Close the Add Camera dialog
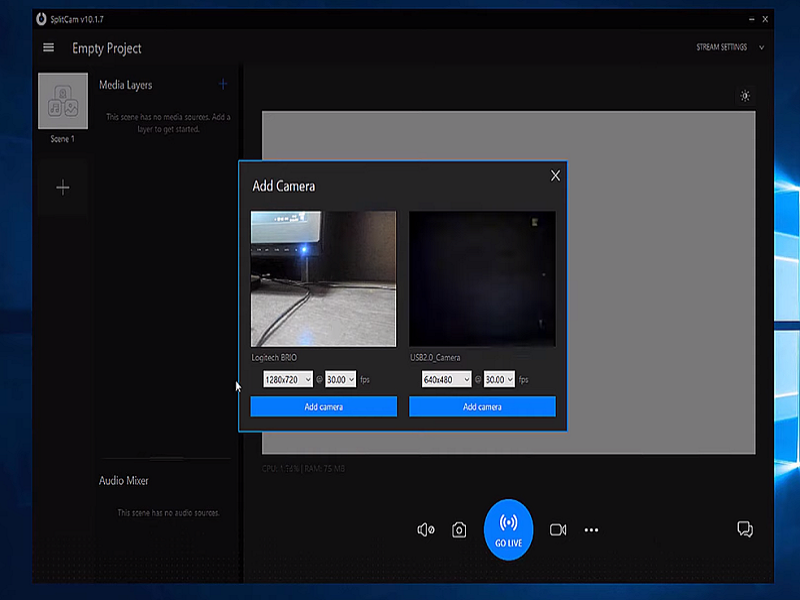The width and height of the screenshot is (800, 600). (556, 176)
